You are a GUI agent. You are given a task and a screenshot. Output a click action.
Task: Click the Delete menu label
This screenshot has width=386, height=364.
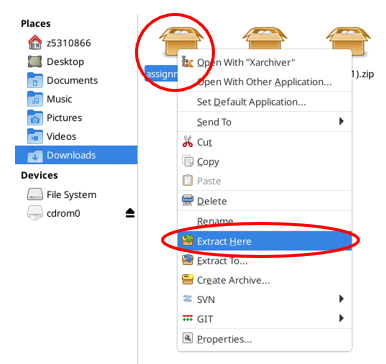(x=212, y=201)
